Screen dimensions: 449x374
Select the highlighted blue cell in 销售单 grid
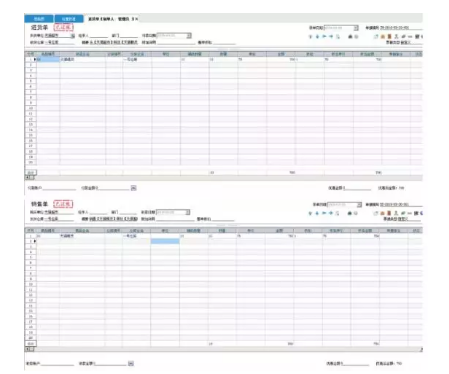tap(165, 241)
